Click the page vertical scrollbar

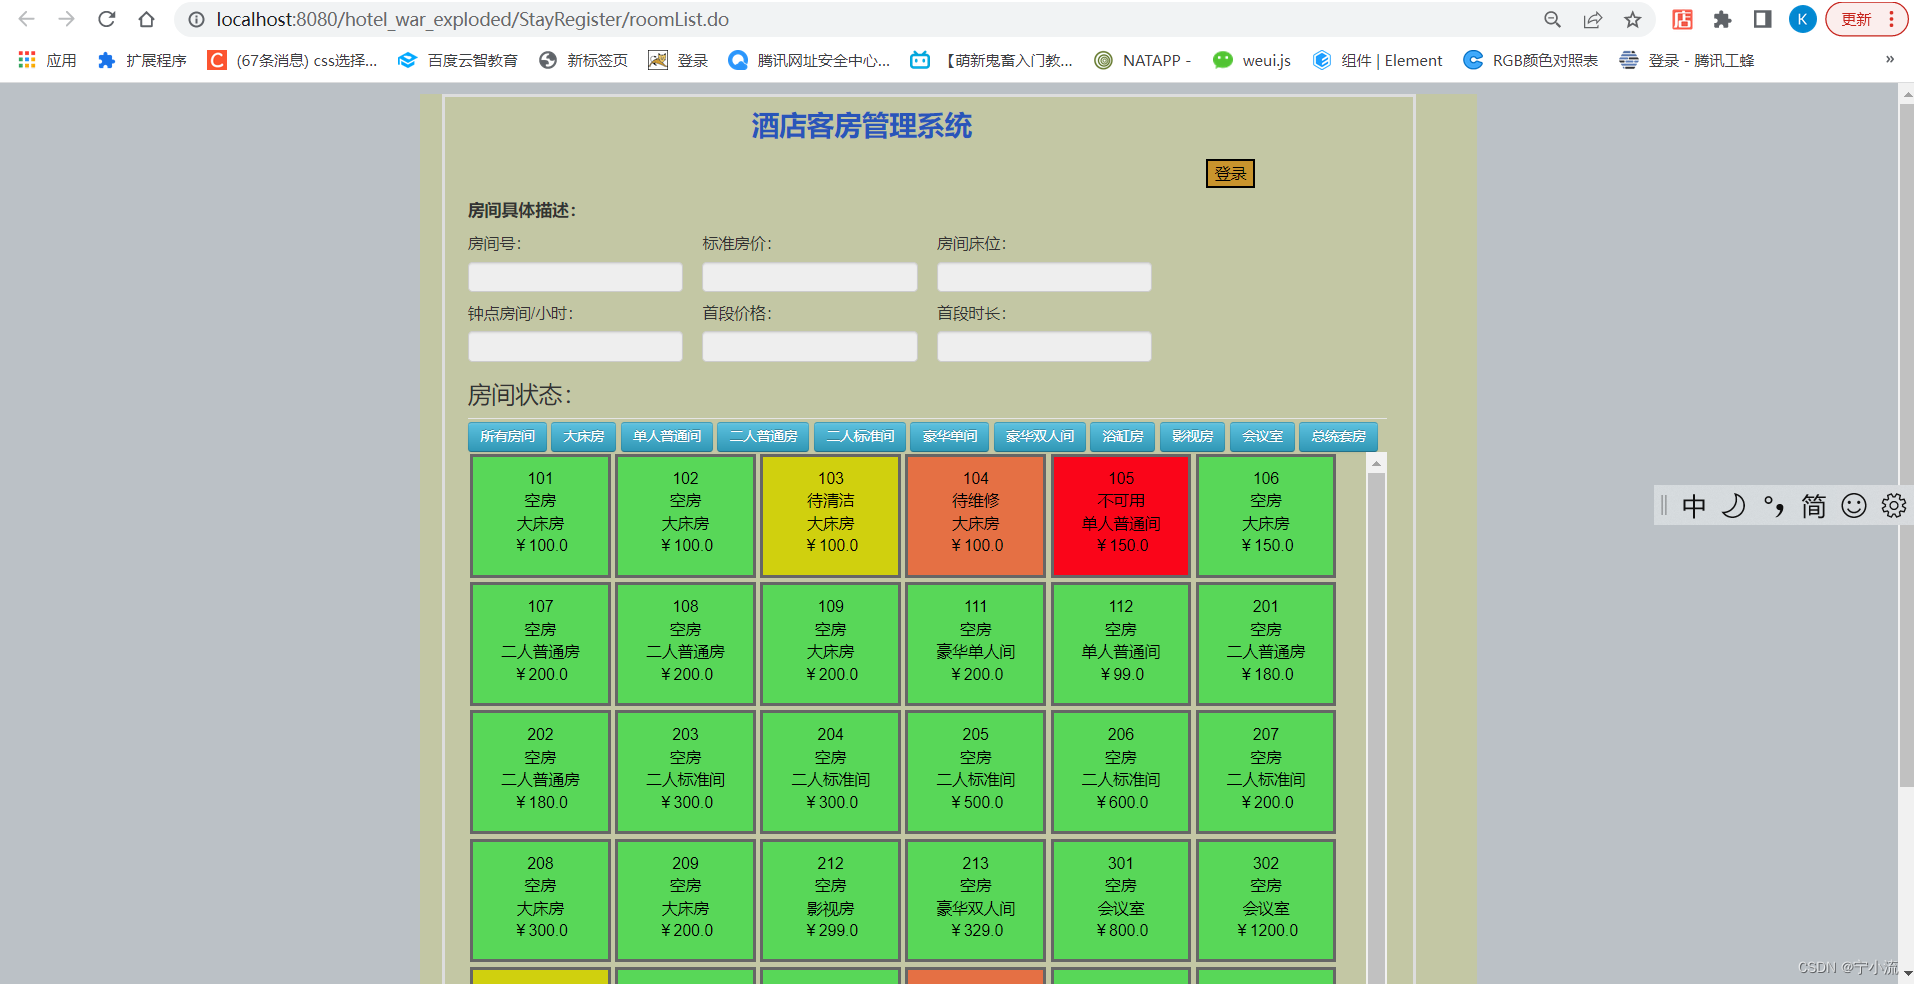coord(1906,444)
